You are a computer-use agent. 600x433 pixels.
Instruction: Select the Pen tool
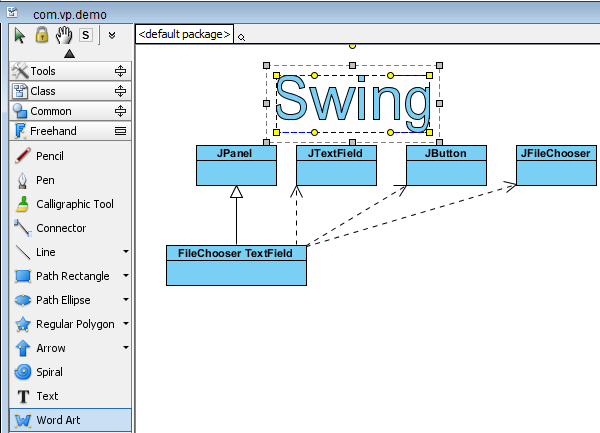tap(70, 180)
